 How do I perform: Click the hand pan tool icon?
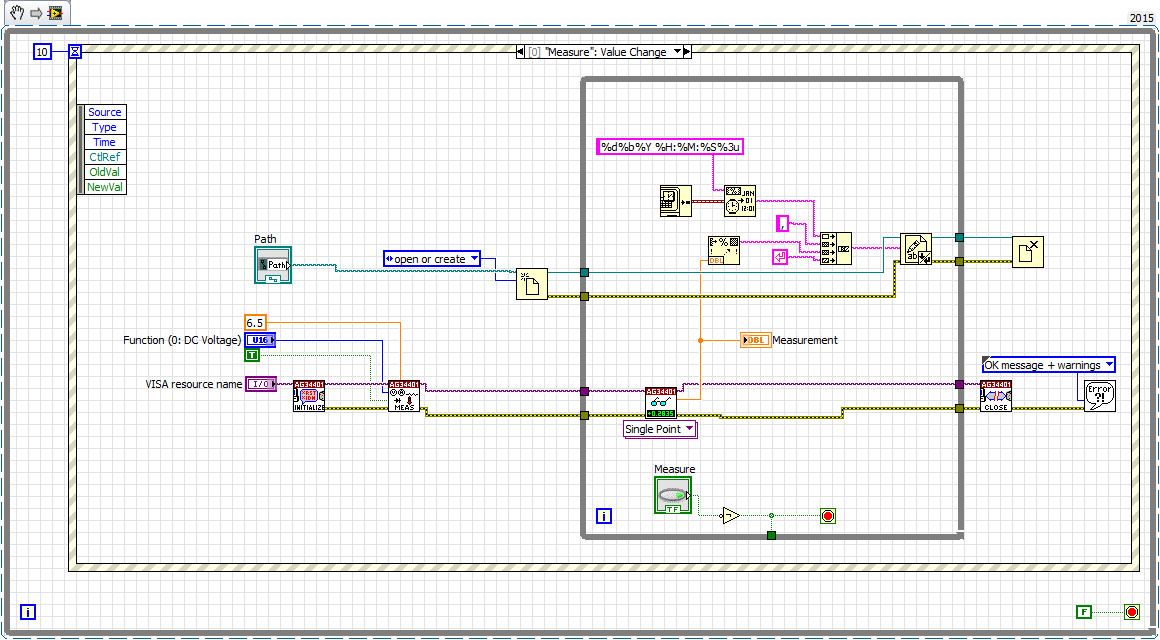(18, 13)
